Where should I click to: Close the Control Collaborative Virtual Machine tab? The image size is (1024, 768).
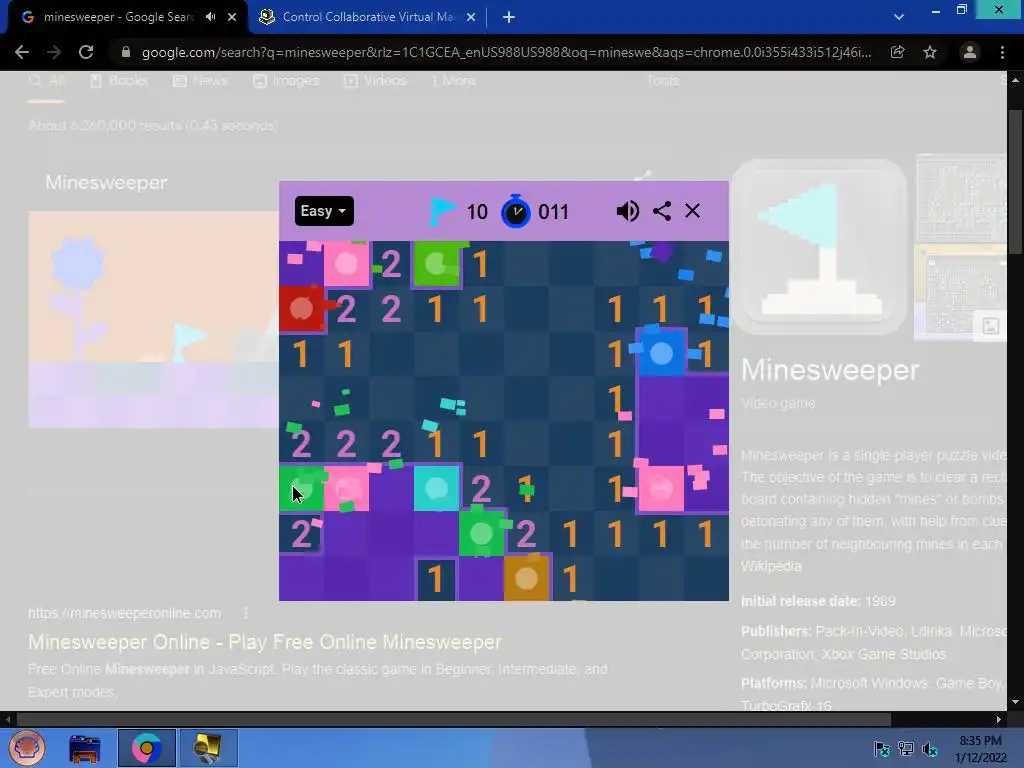[471, 17]
